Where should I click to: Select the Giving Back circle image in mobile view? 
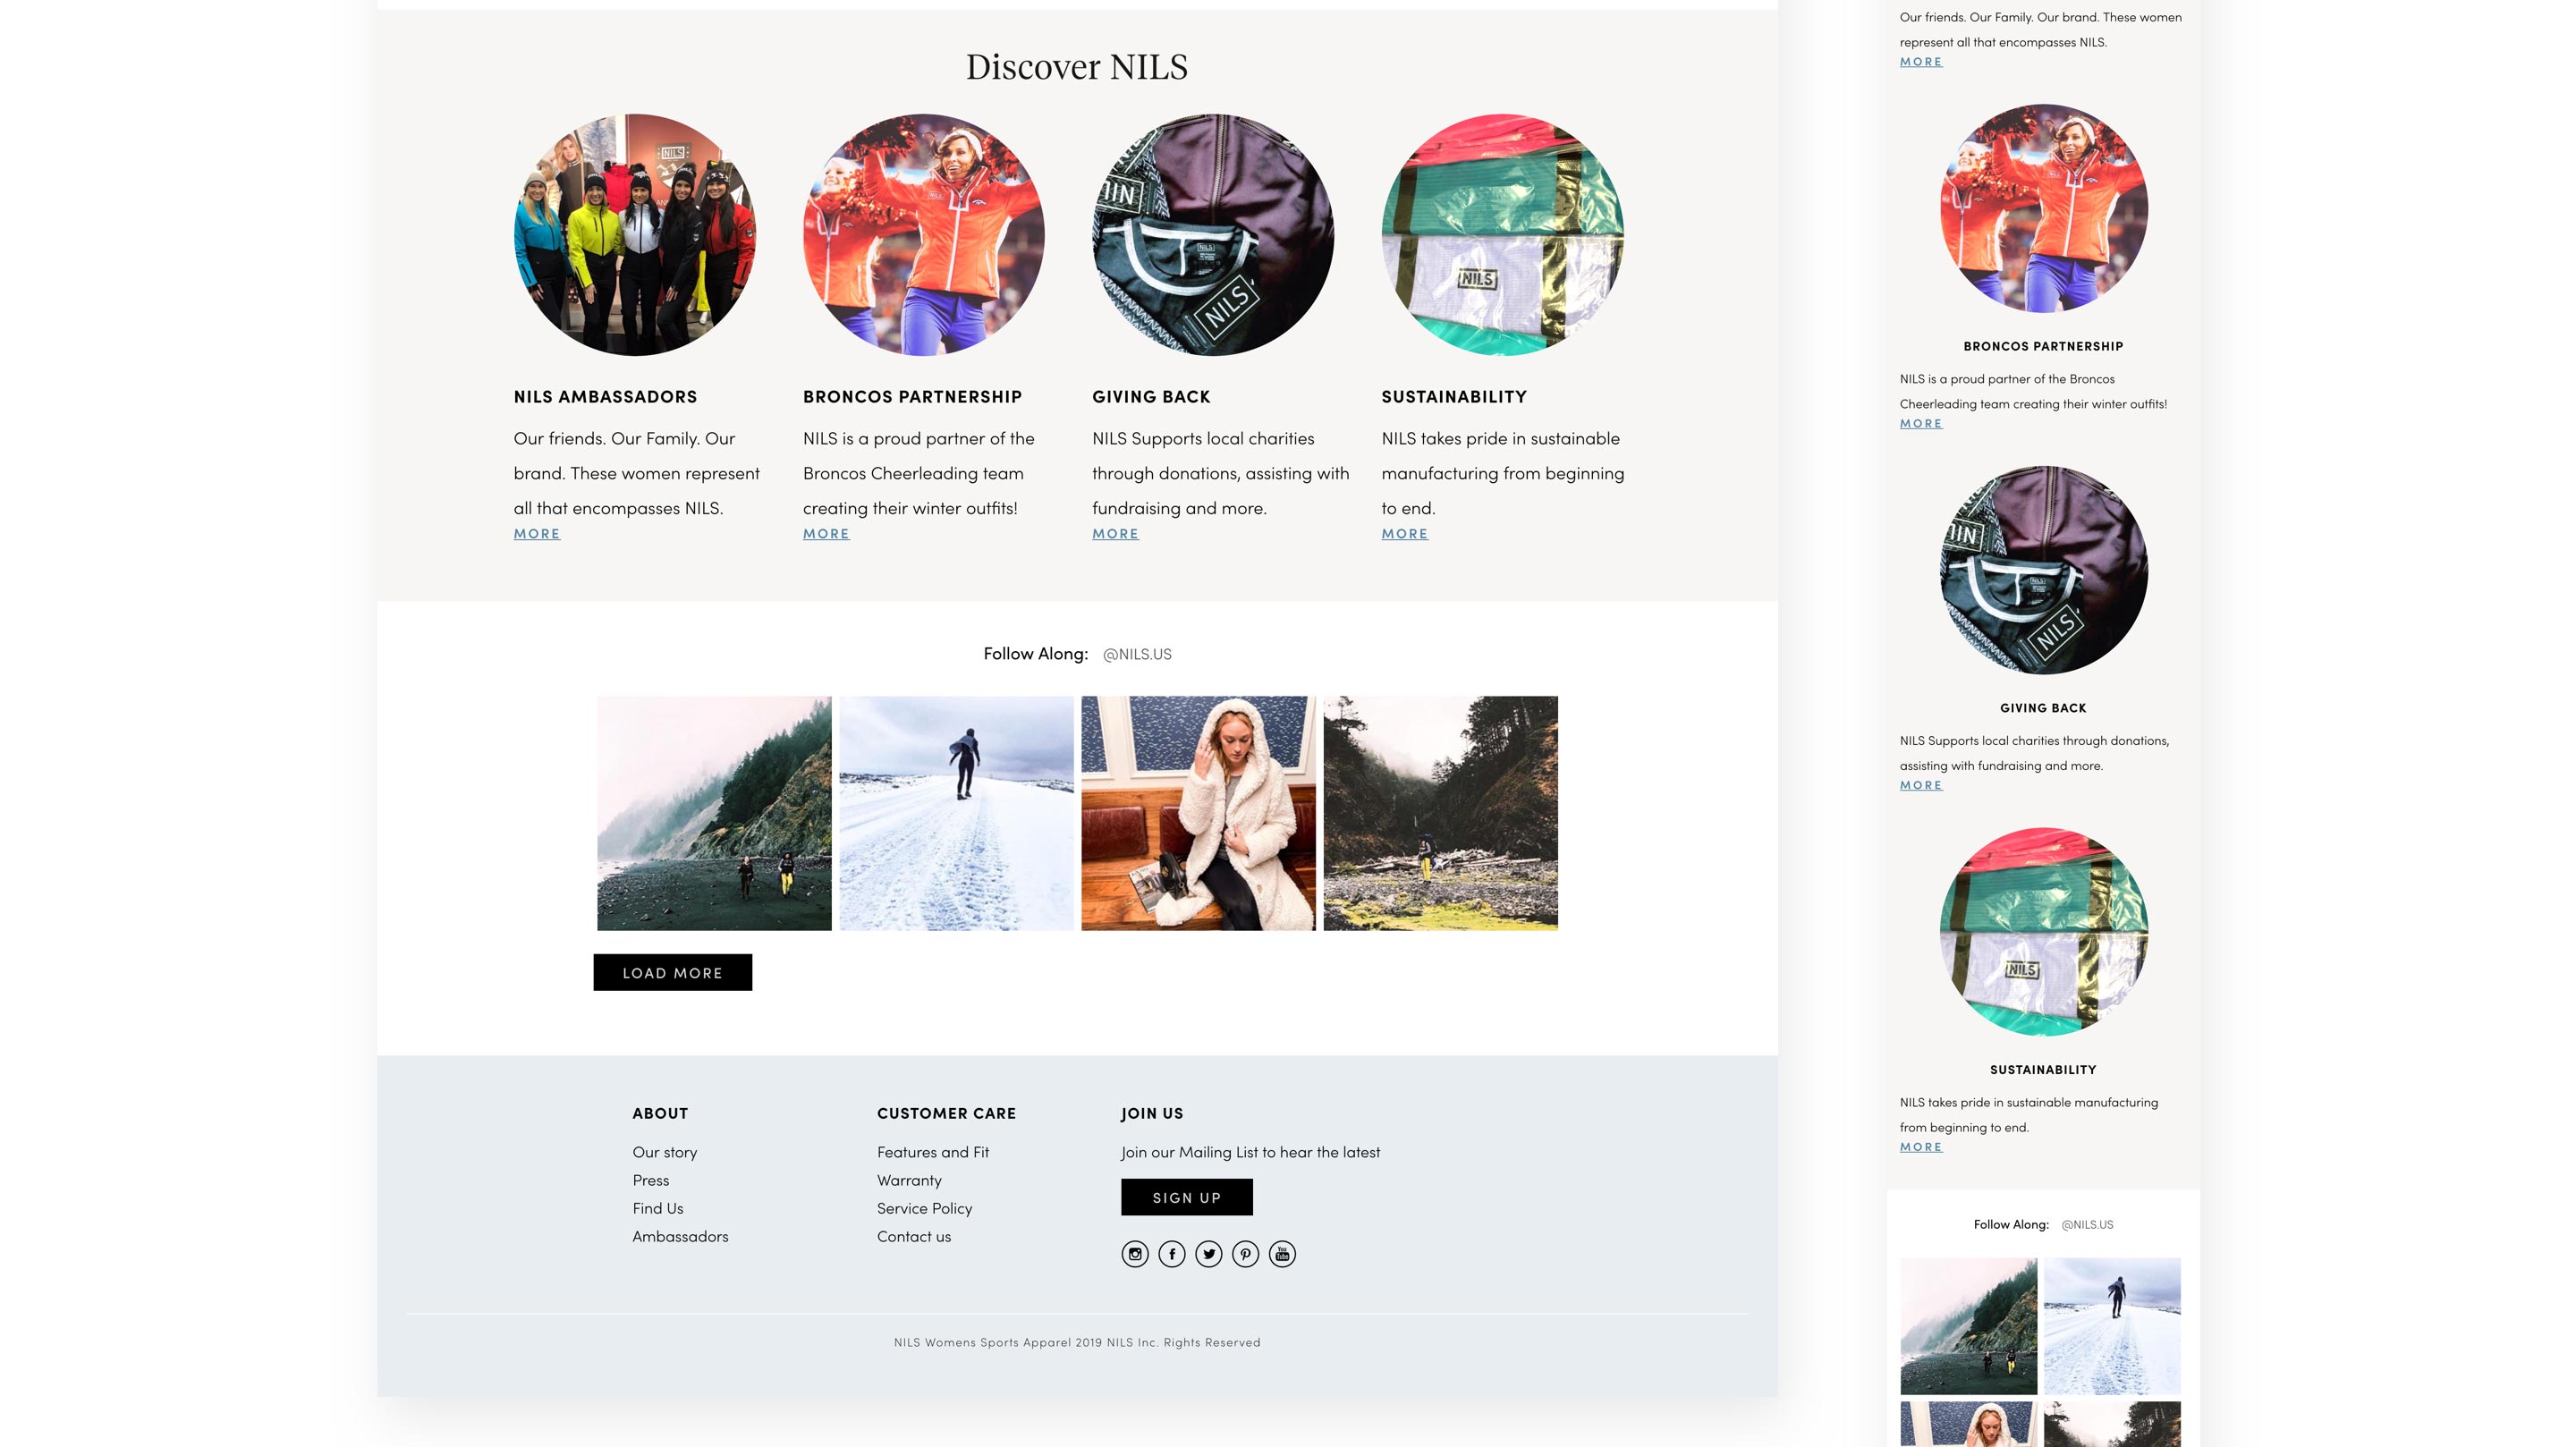pyautogui.click(x=2043, y=570)
